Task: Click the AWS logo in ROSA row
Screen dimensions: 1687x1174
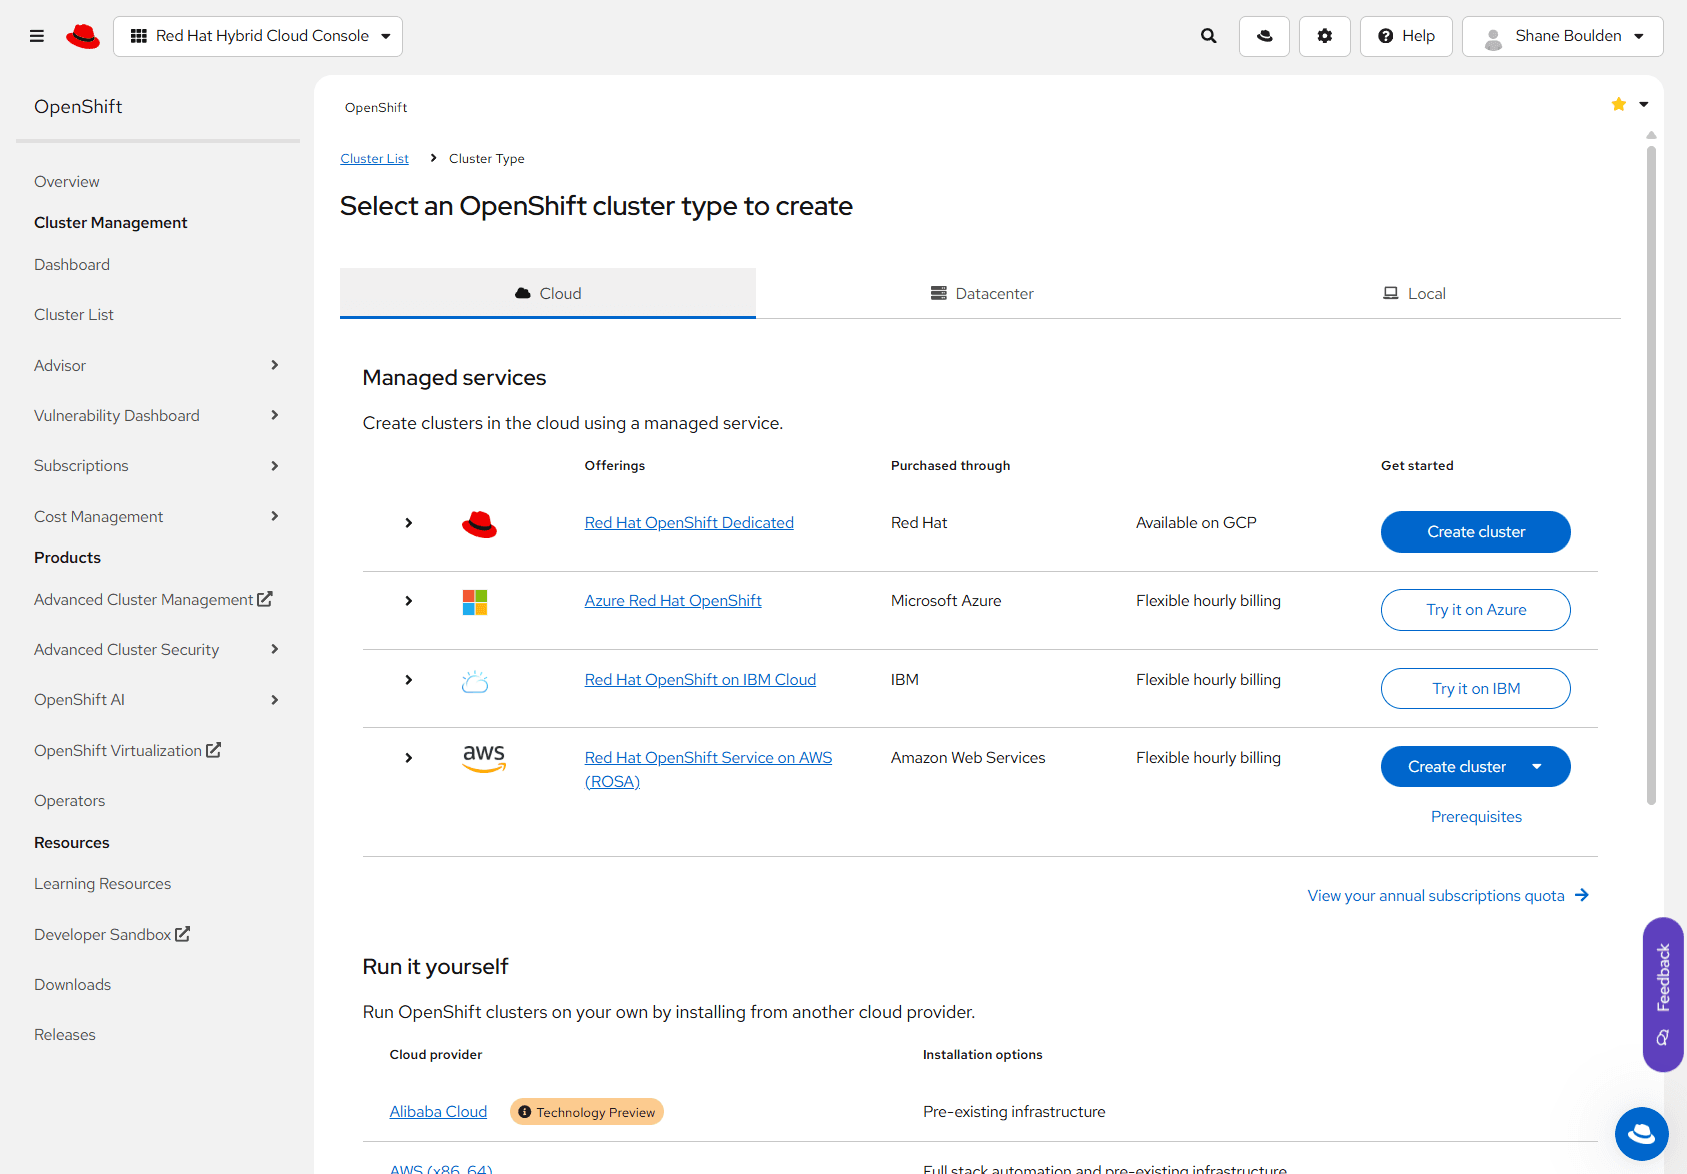Action: pyautogui.click(x=484, y=758)
